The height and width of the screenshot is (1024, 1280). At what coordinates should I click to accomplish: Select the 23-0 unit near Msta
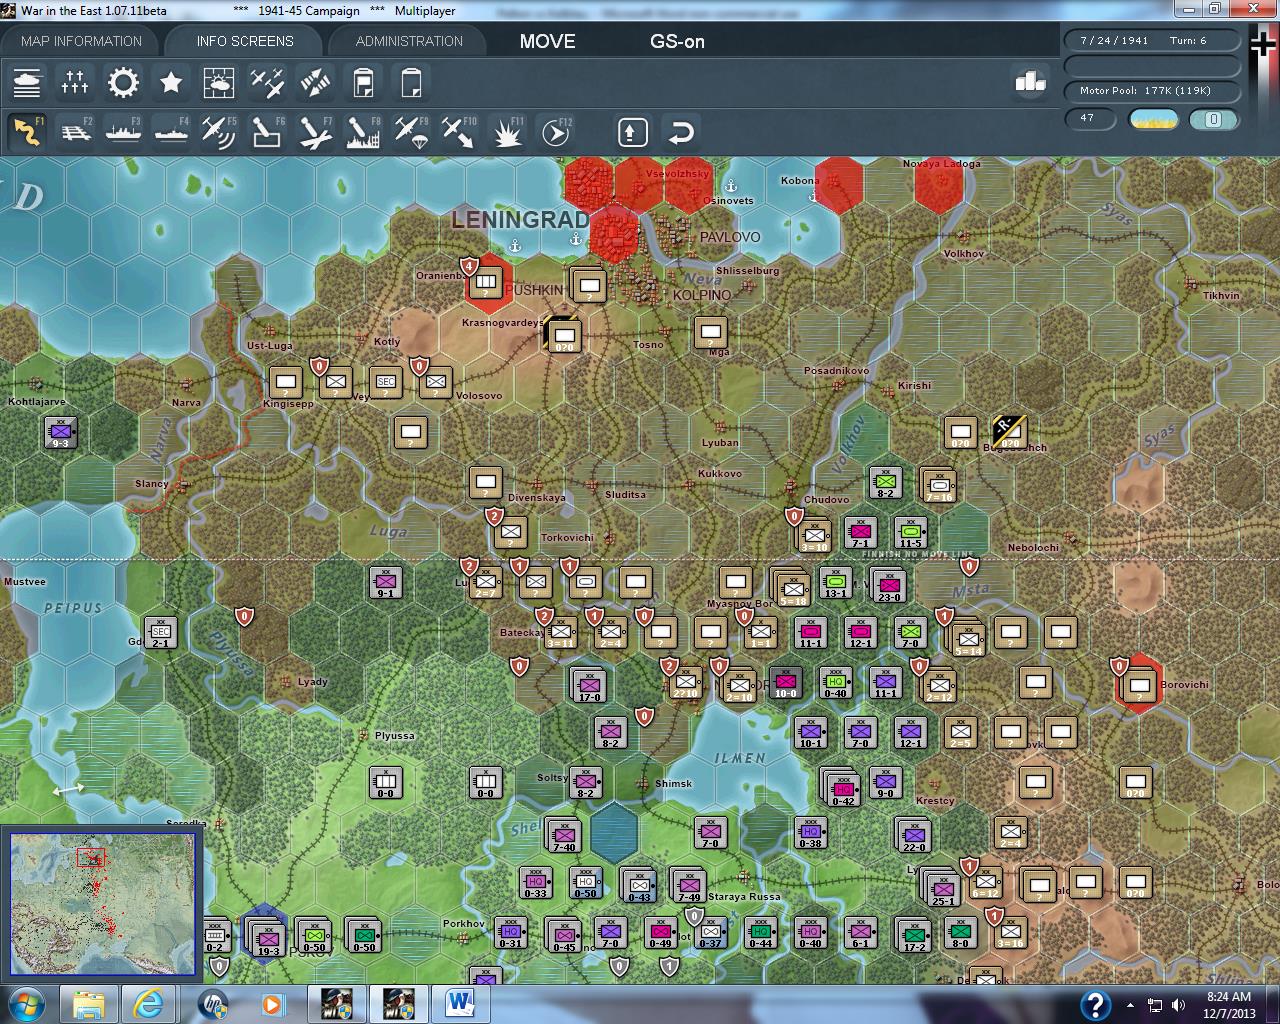(x=888, y=584)
